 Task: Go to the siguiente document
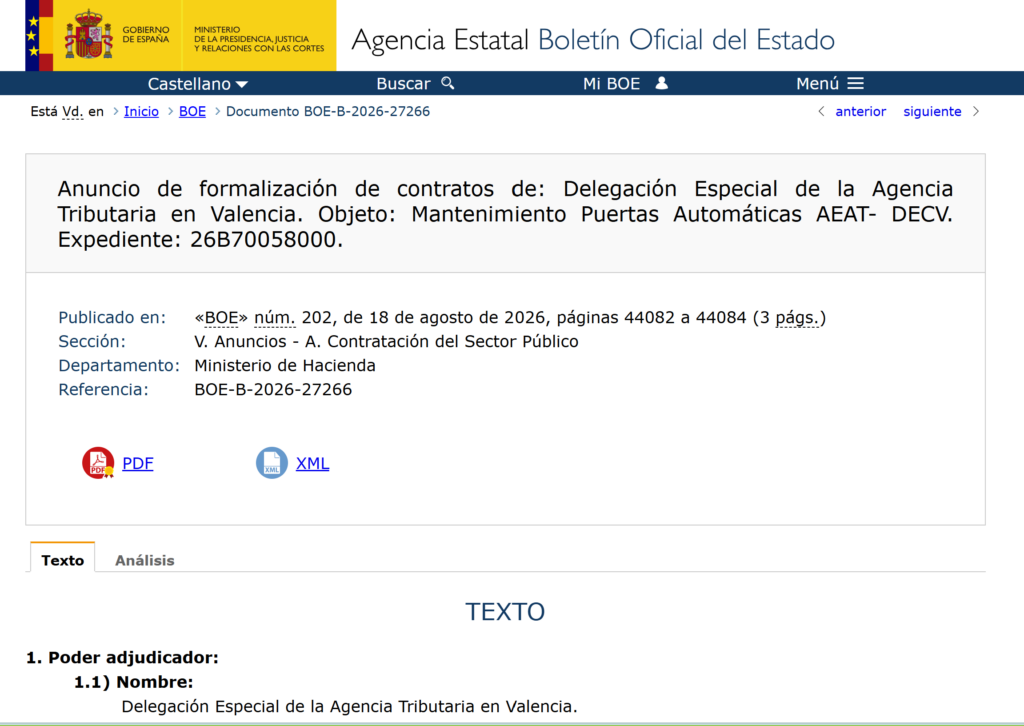(x=932, y=112)
